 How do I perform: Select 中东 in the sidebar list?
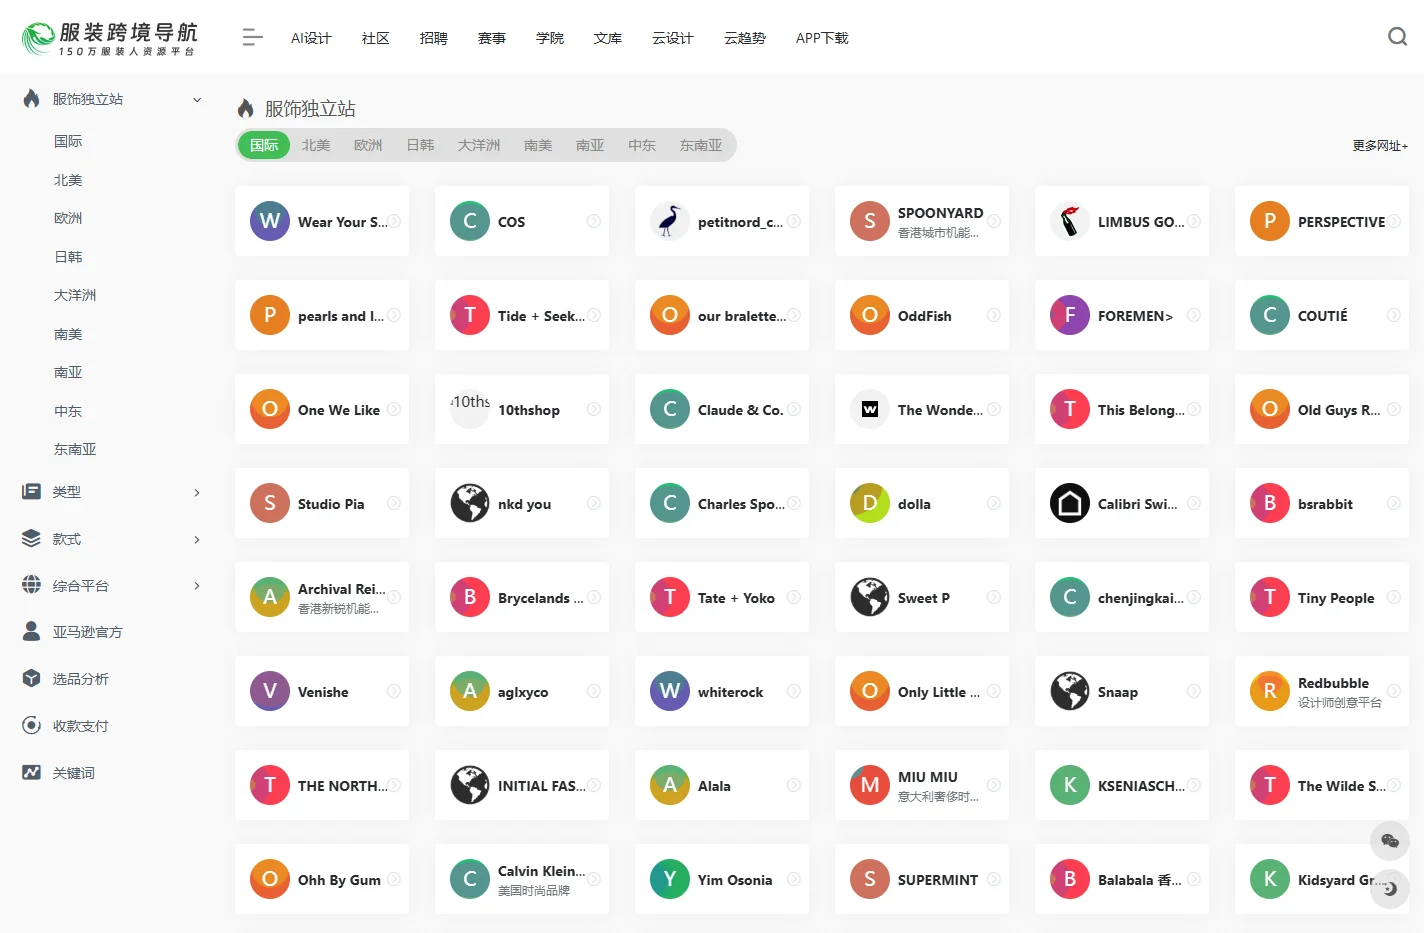(x=68, y=411)
